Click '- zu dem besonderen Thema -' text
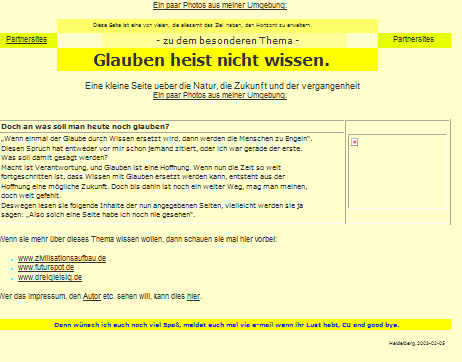Viewport: 462px width, 362px height. coord(228,41)
